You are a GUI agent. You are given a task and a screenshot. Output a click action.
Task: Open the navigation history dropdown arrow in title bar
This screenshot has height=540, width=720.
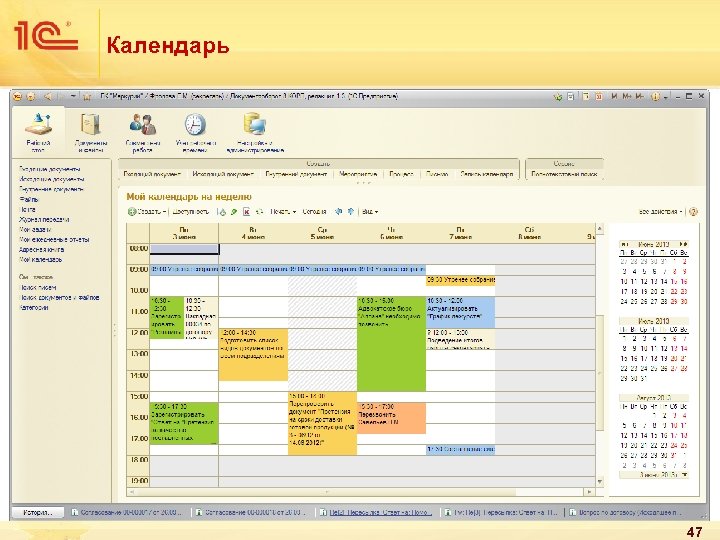click(73, 96)
